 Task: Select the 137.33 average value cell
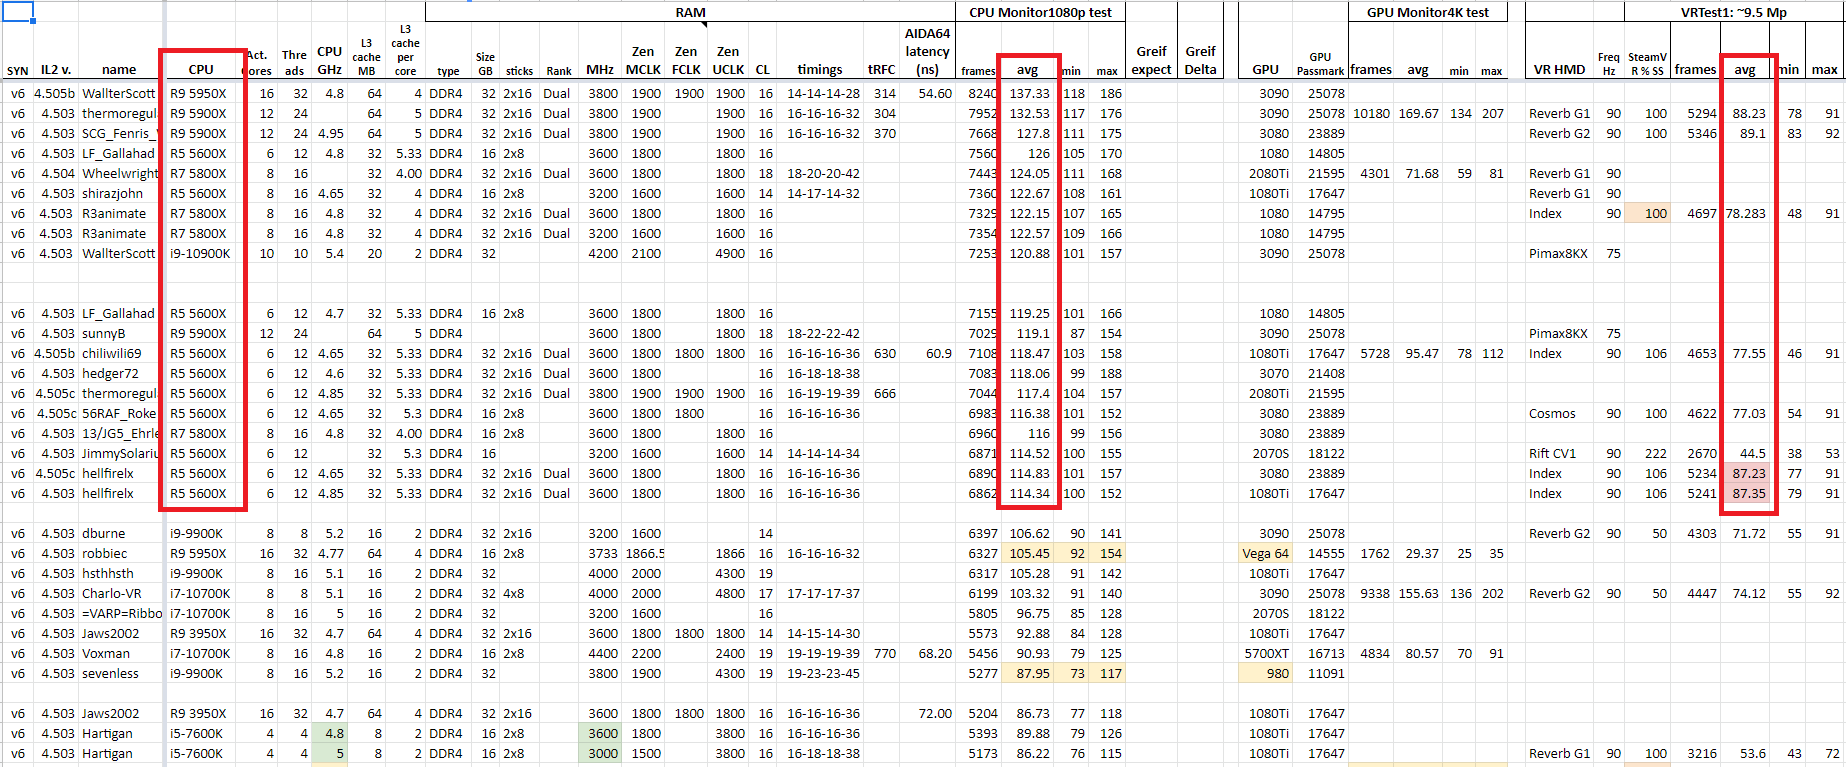tap(1029, 93)
